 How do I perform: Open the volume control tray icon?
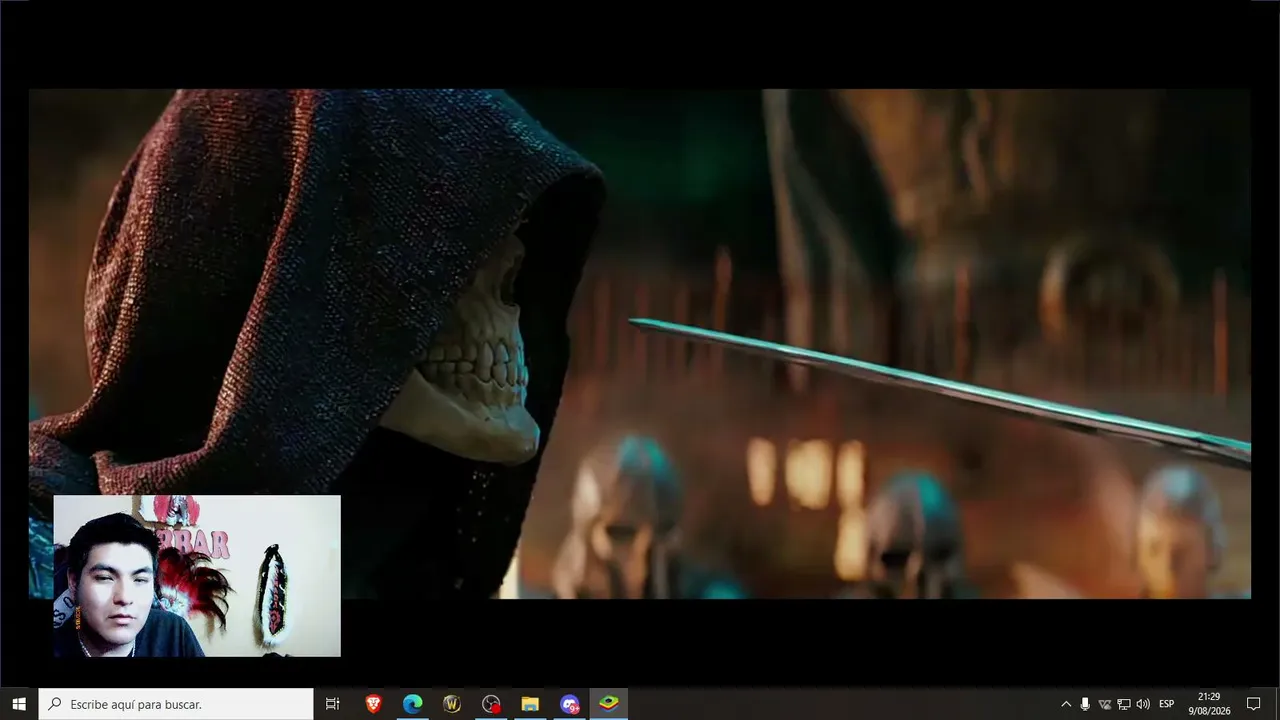[x=1143, y=704]
